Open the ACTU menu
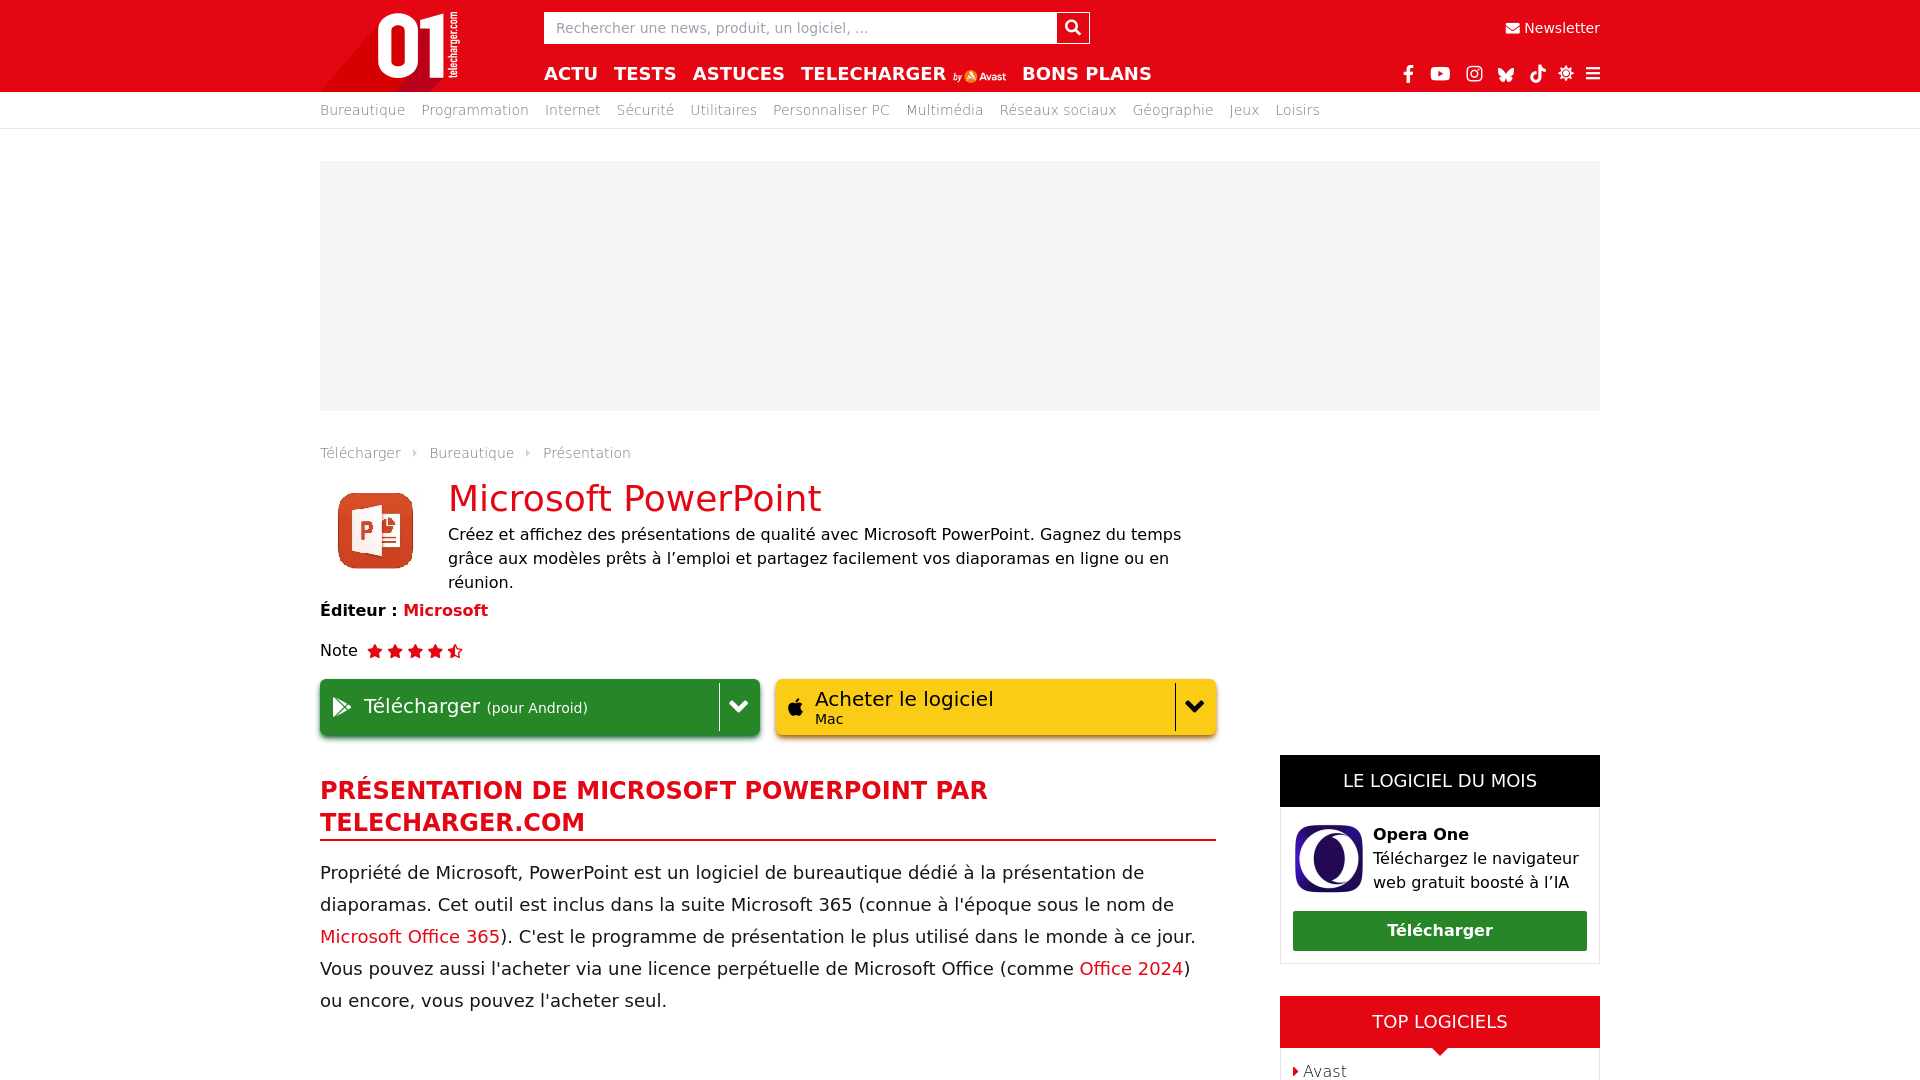Screen dimensions: 1920x1080 tap(571, 74)
